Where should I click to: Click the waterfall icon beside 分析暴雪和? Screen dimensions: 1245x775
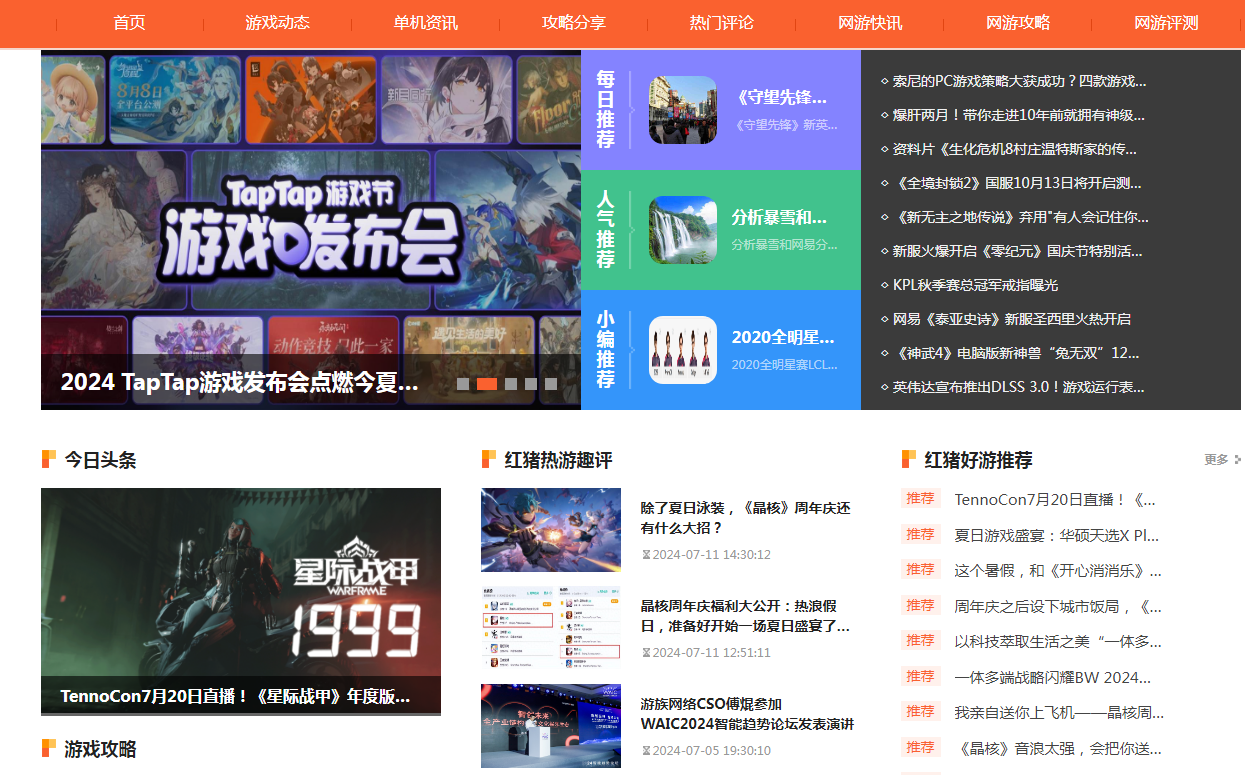[x=683, y=230]
